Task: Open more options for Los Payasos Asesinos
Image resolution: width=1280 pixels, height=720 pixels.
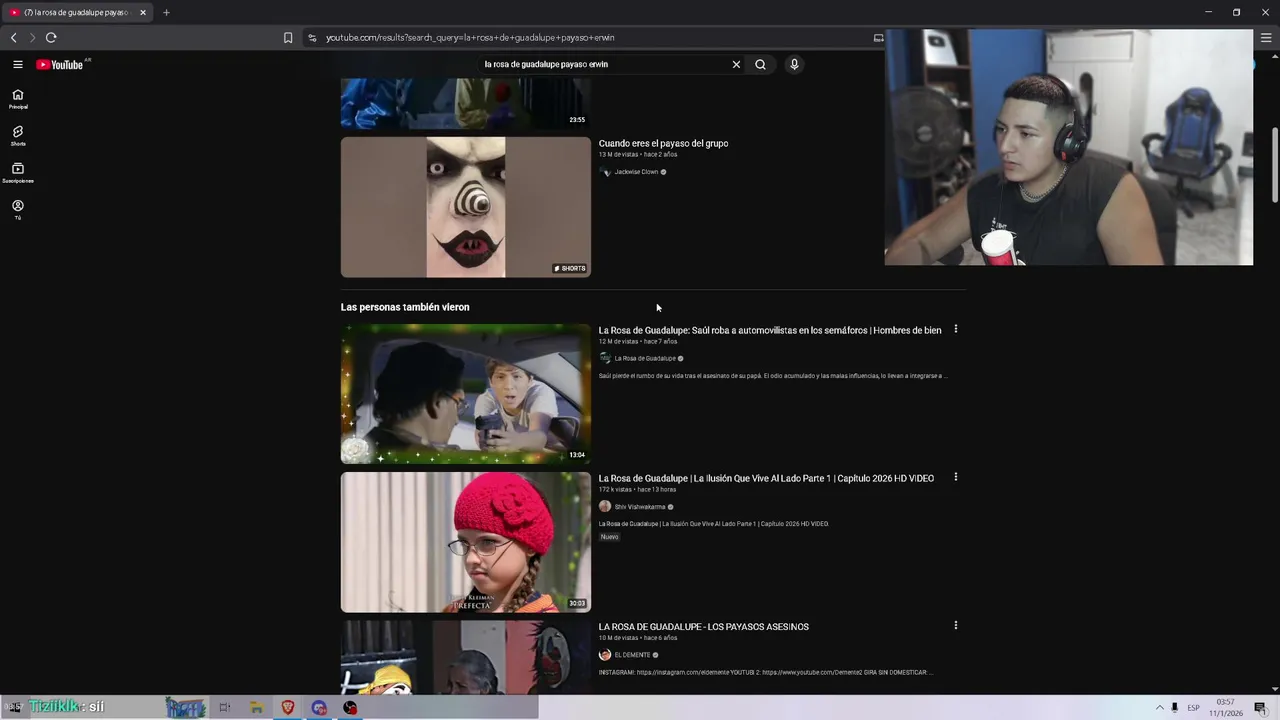Action: 955,625
